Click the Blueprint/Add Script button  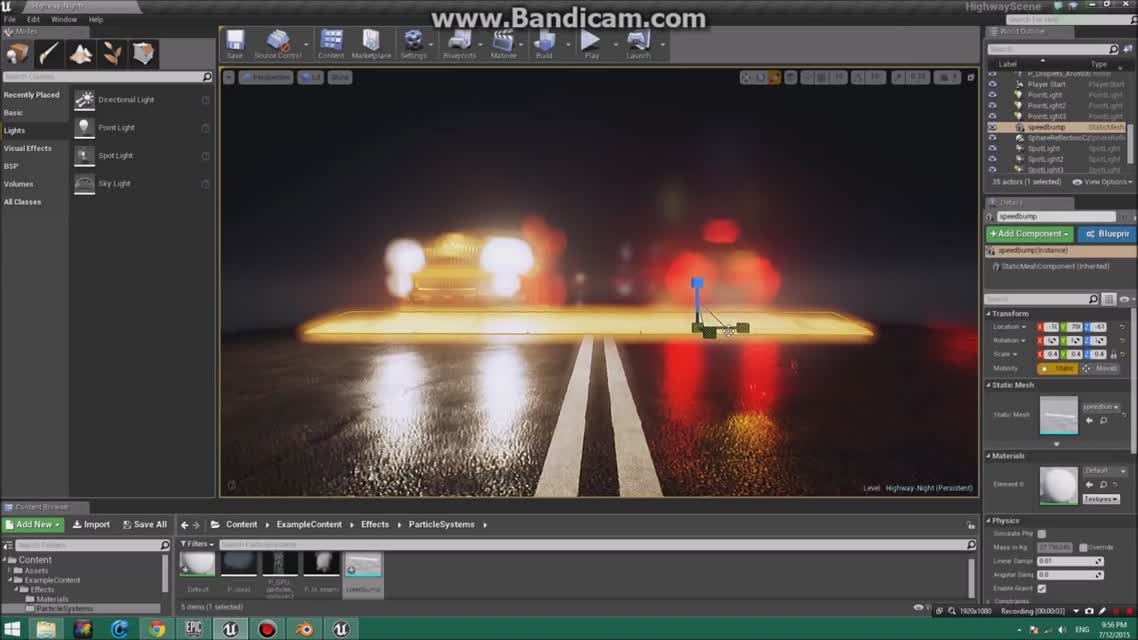(1108, 234)
